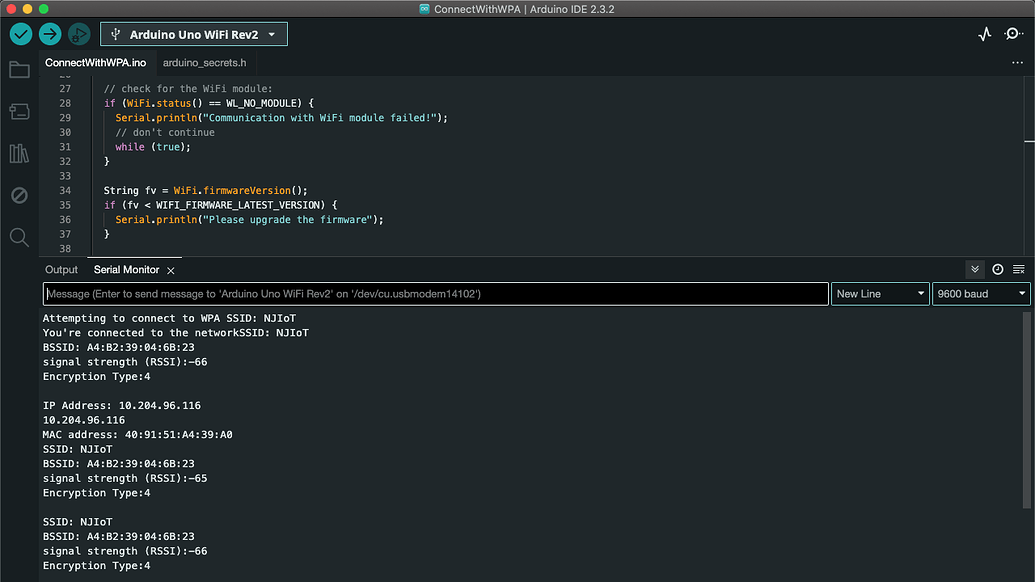Upload the sketch with the arrow button
Screen dimensions: 1035x582
pos(50,34)
